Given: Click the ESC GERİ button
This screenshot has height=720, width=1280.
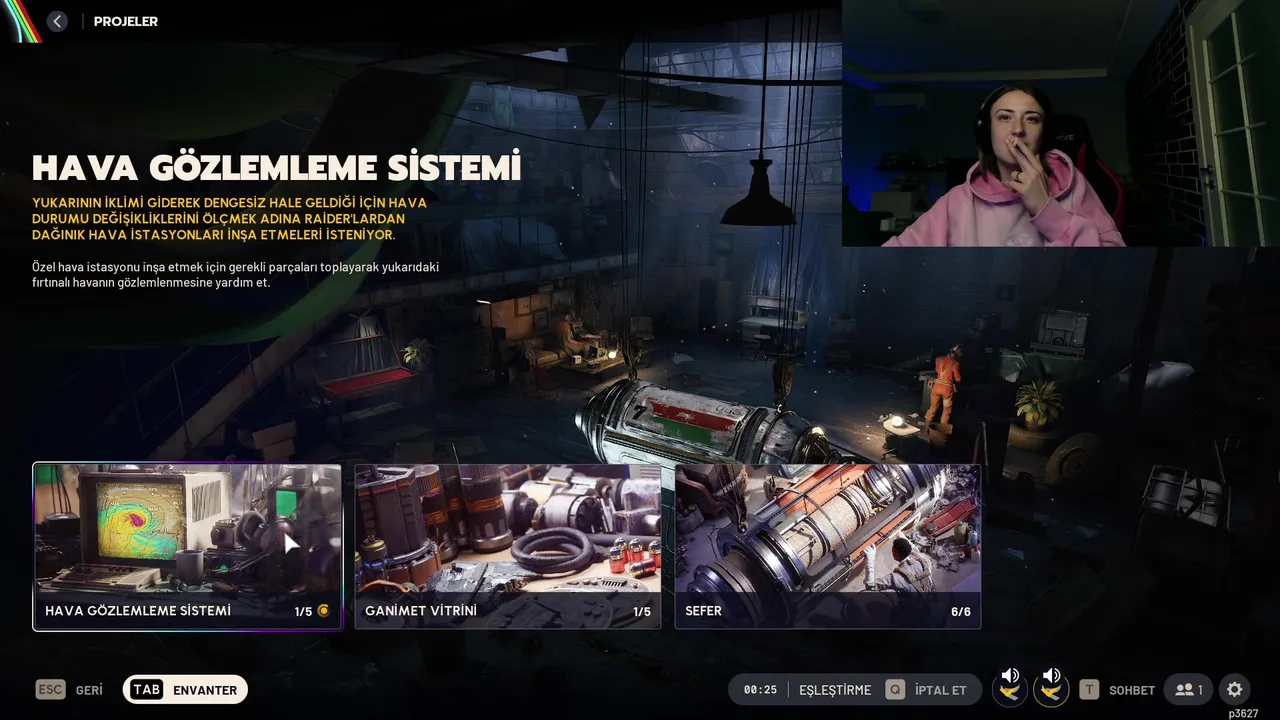Looking at the screenshot, I should click(69, 690).
